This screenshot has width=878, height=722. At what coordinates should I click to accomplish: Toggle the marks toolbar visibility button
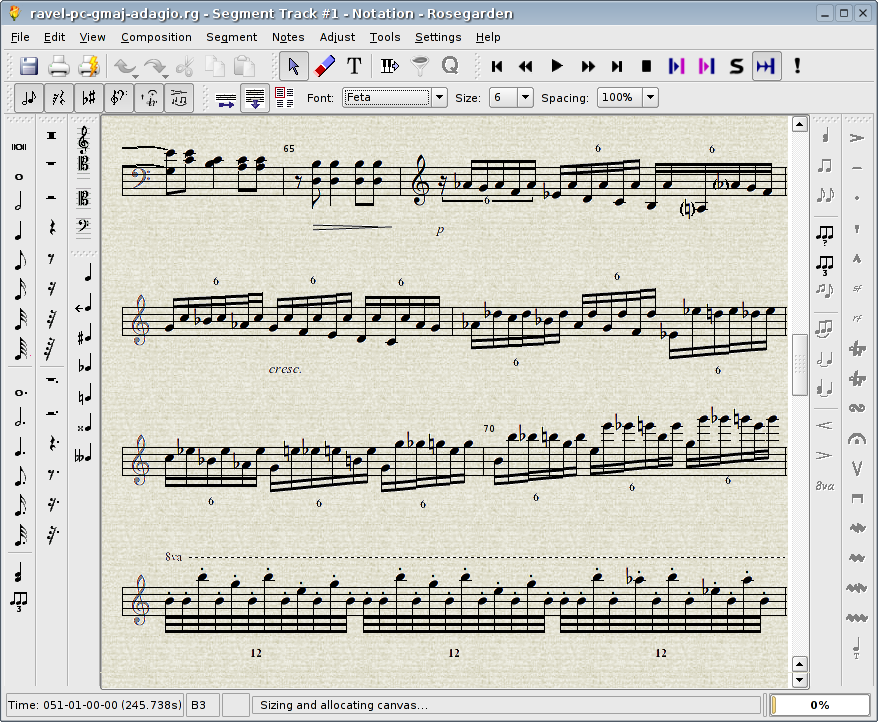(x=149, y=98)
